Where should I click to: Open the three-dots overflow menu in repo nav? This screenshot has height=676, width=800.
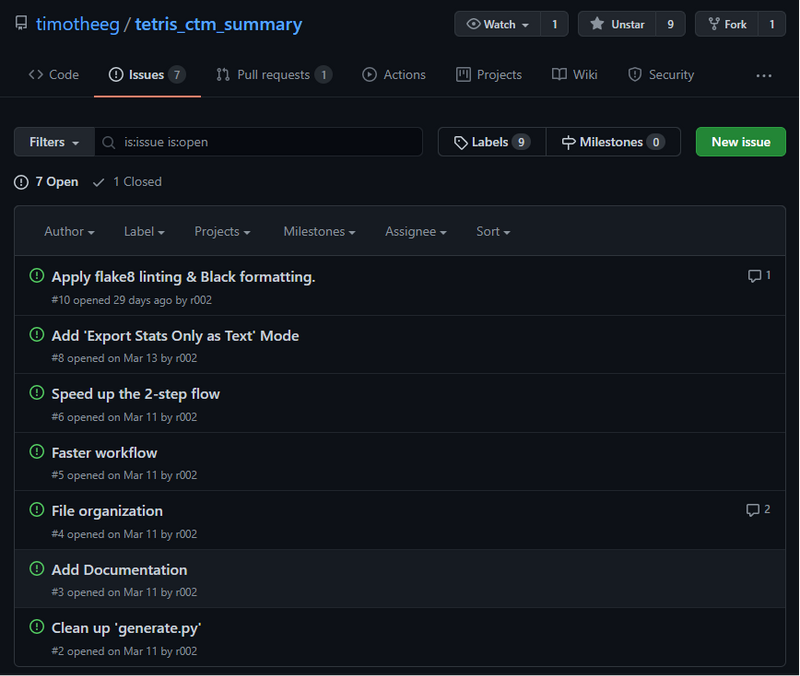tap(764, 76)
